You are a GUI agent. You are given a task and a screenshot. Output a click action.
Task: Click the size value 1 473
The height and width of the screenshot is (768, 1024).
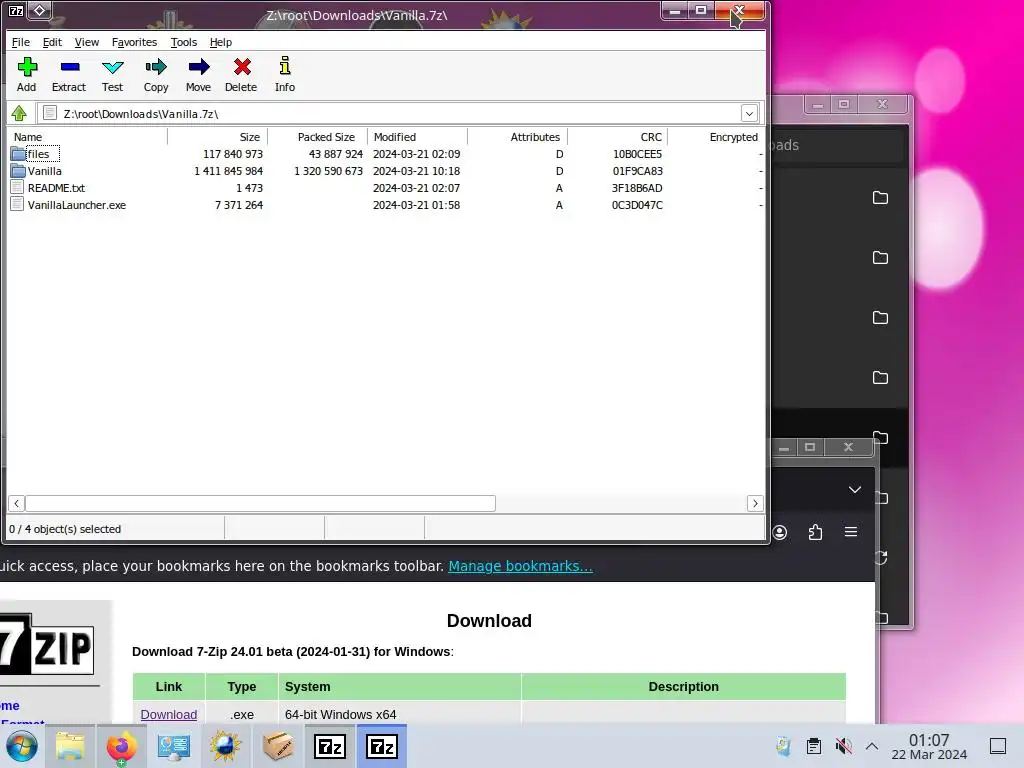click(x=249, y=188)
